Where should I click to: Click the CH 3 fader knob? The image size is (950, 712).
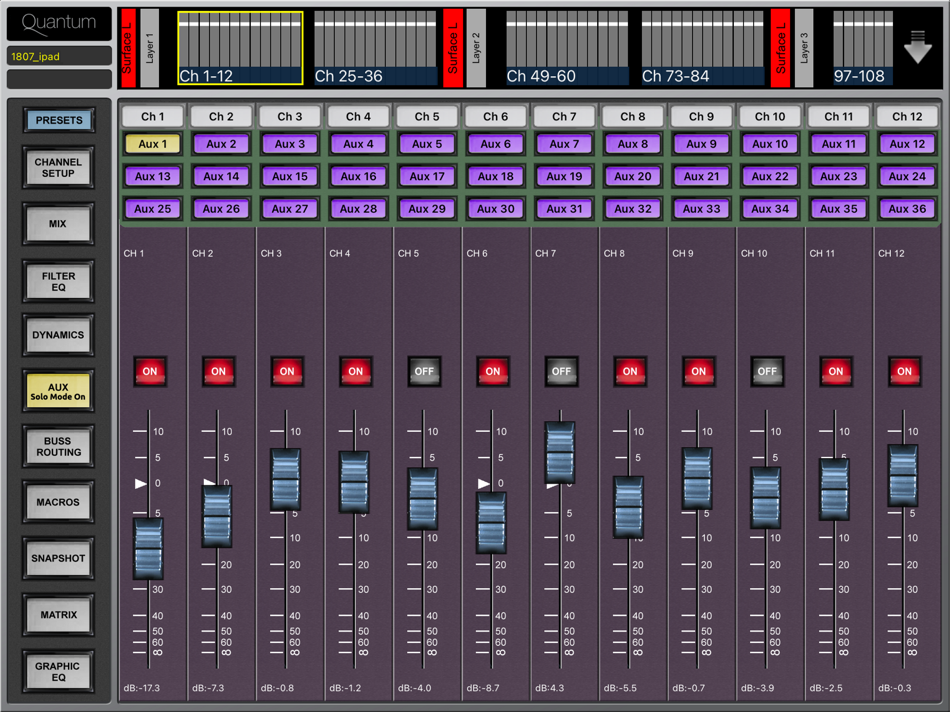(x=285, y=479)
